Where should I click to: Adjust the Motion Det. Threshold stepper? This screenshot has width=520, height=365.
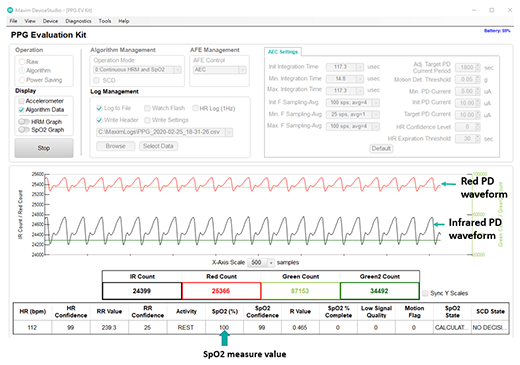pos(478,79)
